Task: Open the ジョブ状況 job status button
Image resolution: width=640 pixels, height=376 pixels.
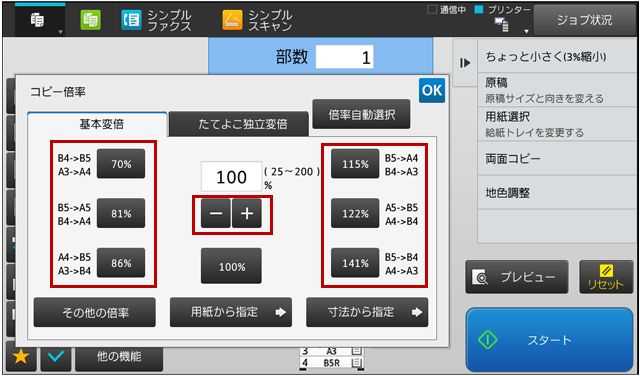Action: pyautogui.click(x=584, y=20)
